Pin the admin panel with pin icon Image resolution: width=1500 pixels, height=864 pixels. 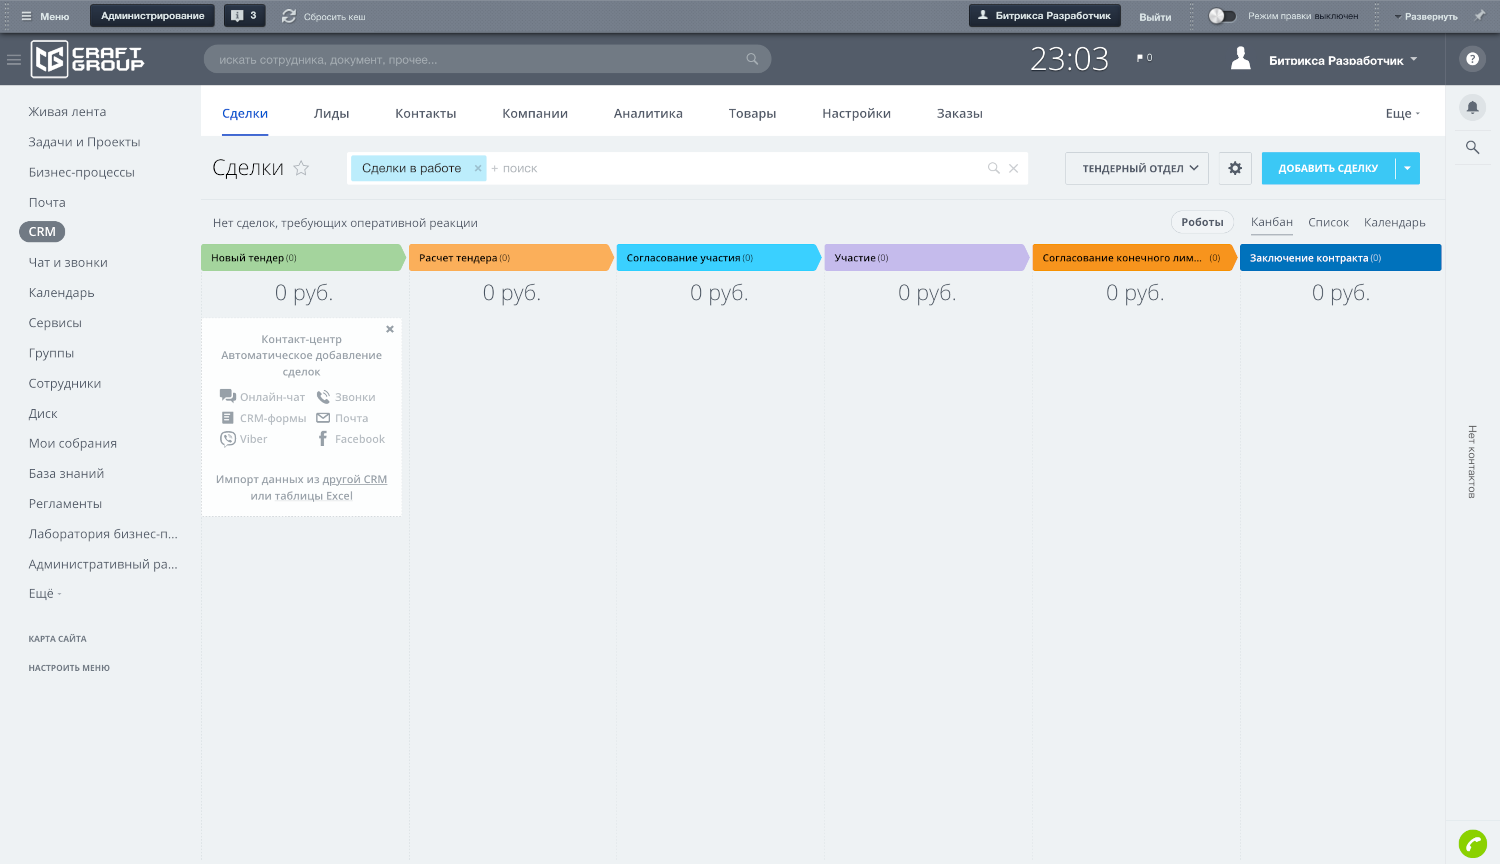(x=1480, y=16)
